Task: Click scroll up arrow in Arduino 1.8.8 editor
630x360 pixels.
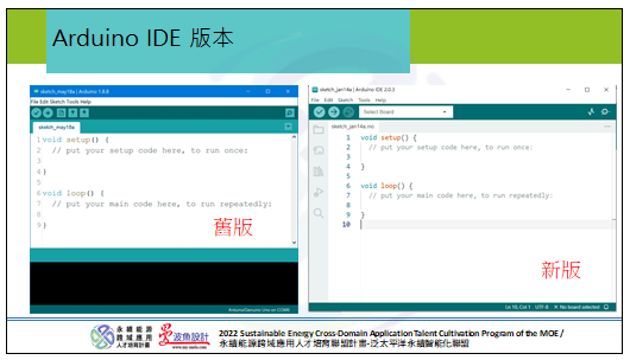Action: [294, 137]
